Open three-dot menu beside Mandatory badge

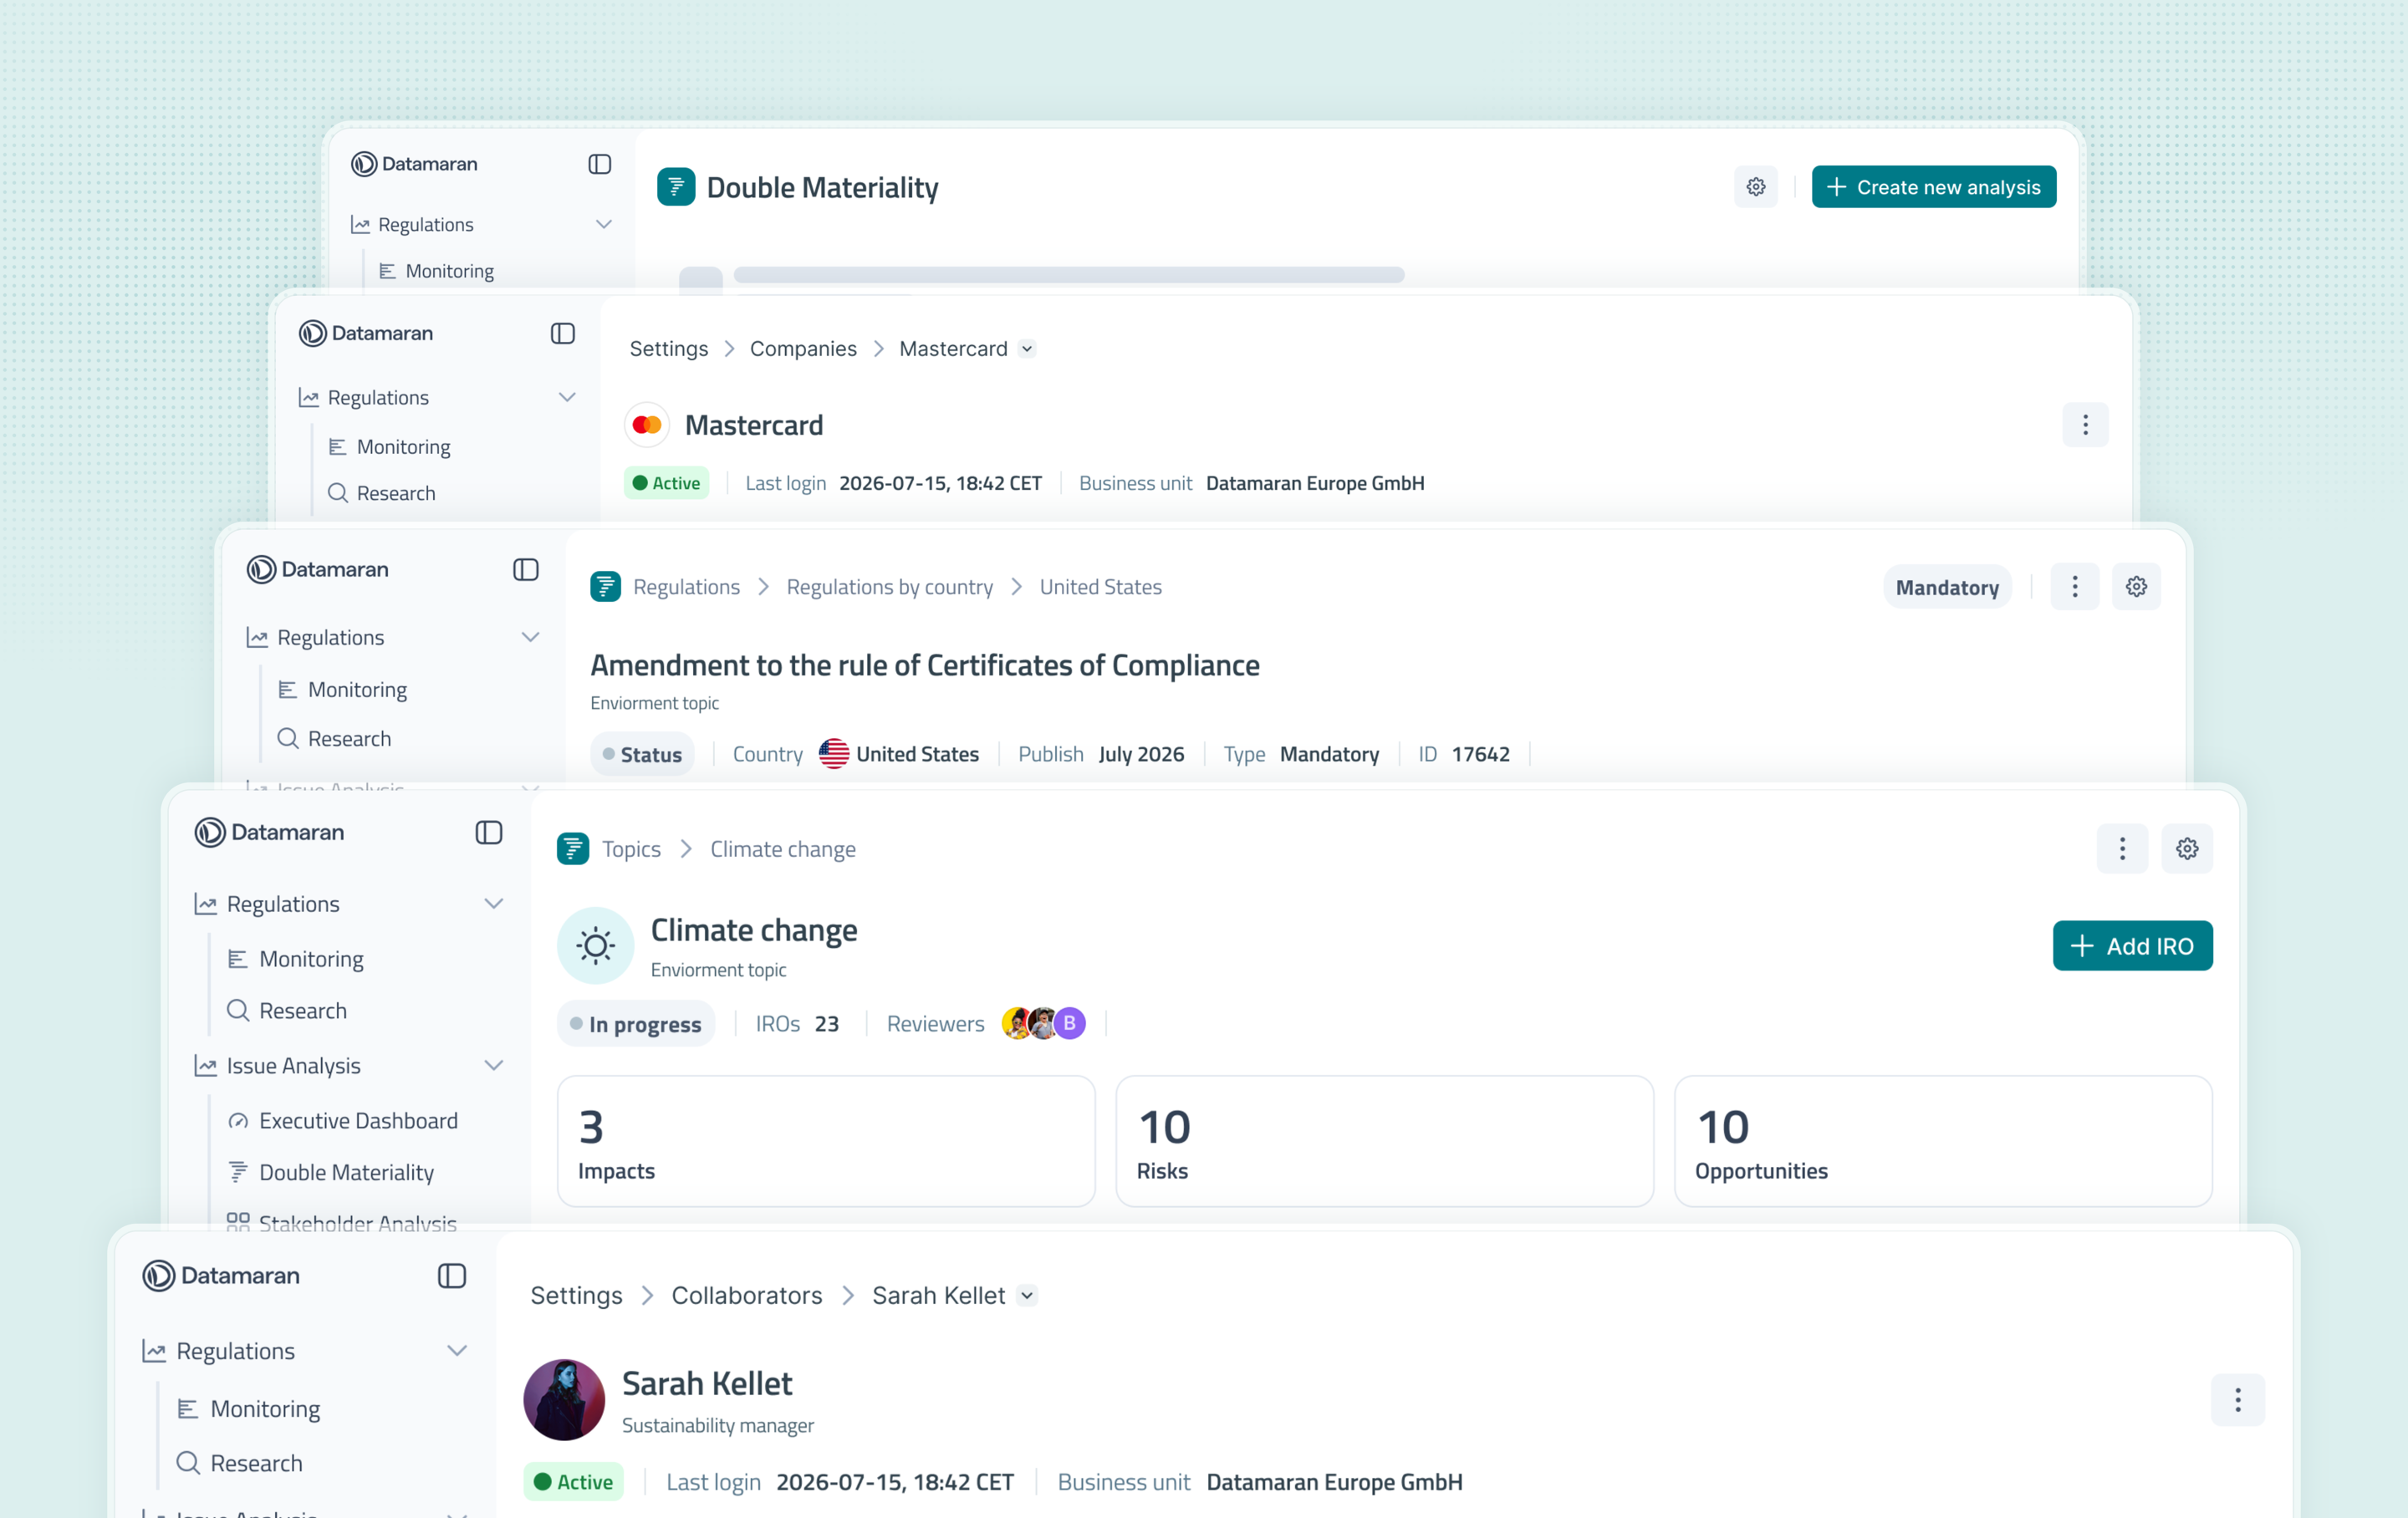point(2074,587)
